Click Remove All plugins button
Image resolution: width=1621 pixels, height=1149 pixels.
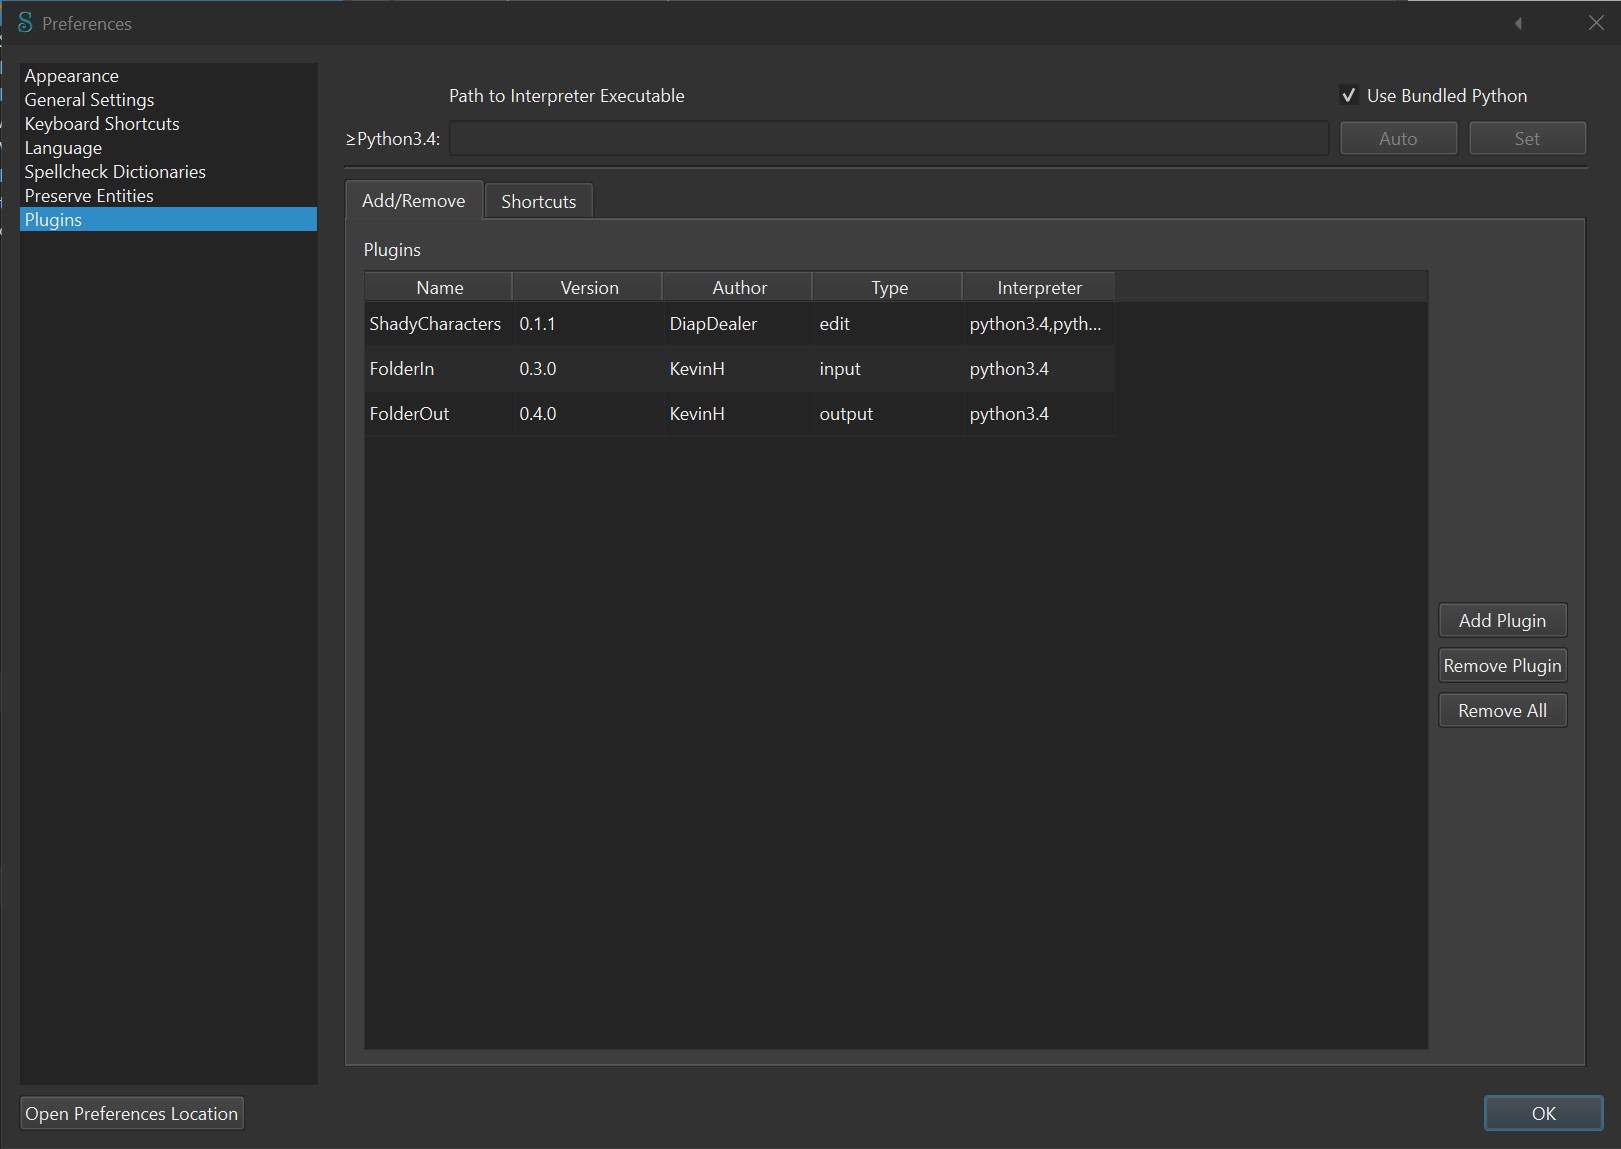[1502, 711]
